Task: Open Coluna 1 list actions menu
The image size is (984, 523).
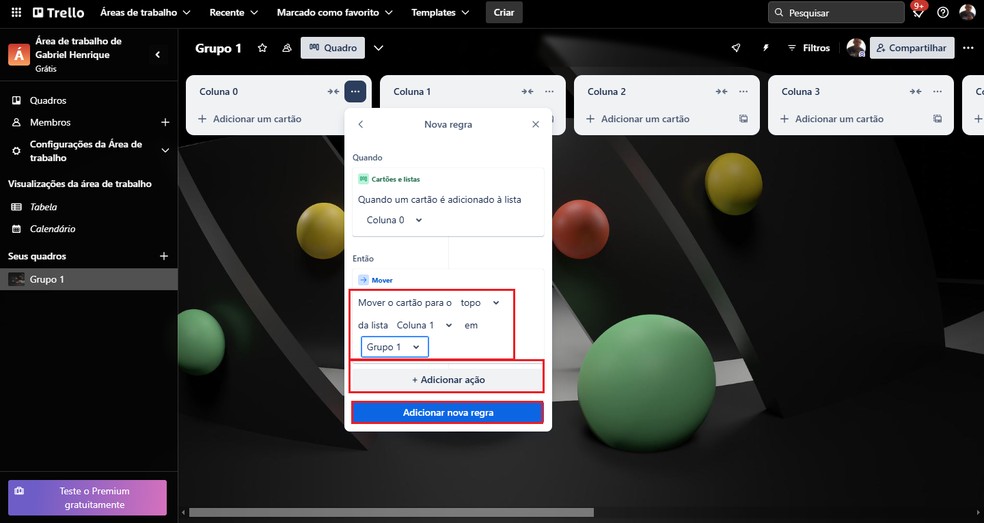Action: (549, 92)
